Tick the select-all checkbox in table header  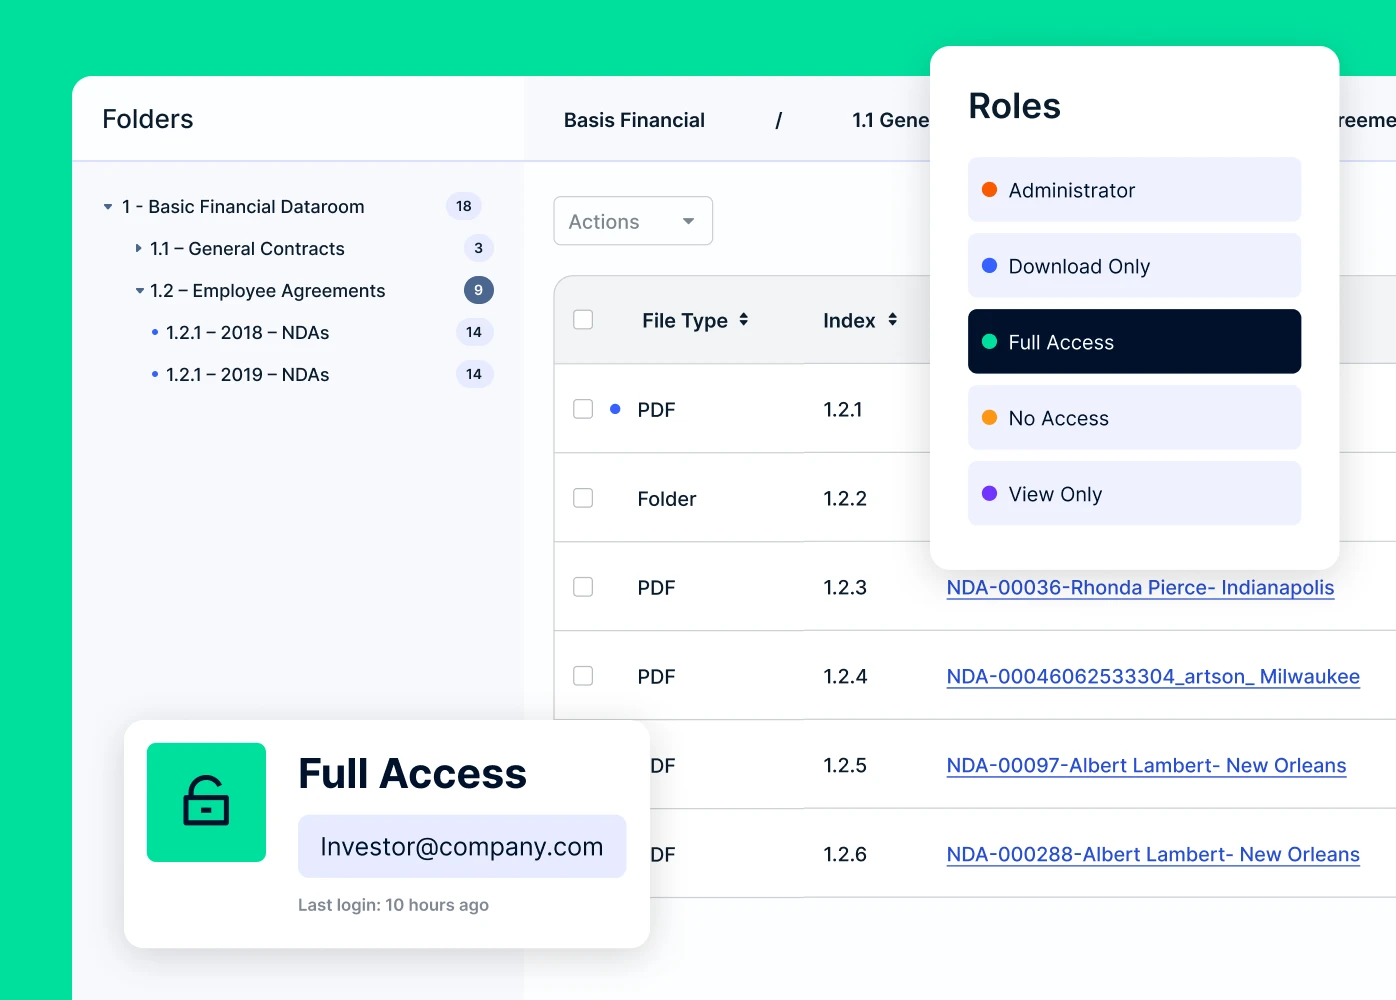pos(583,320)
